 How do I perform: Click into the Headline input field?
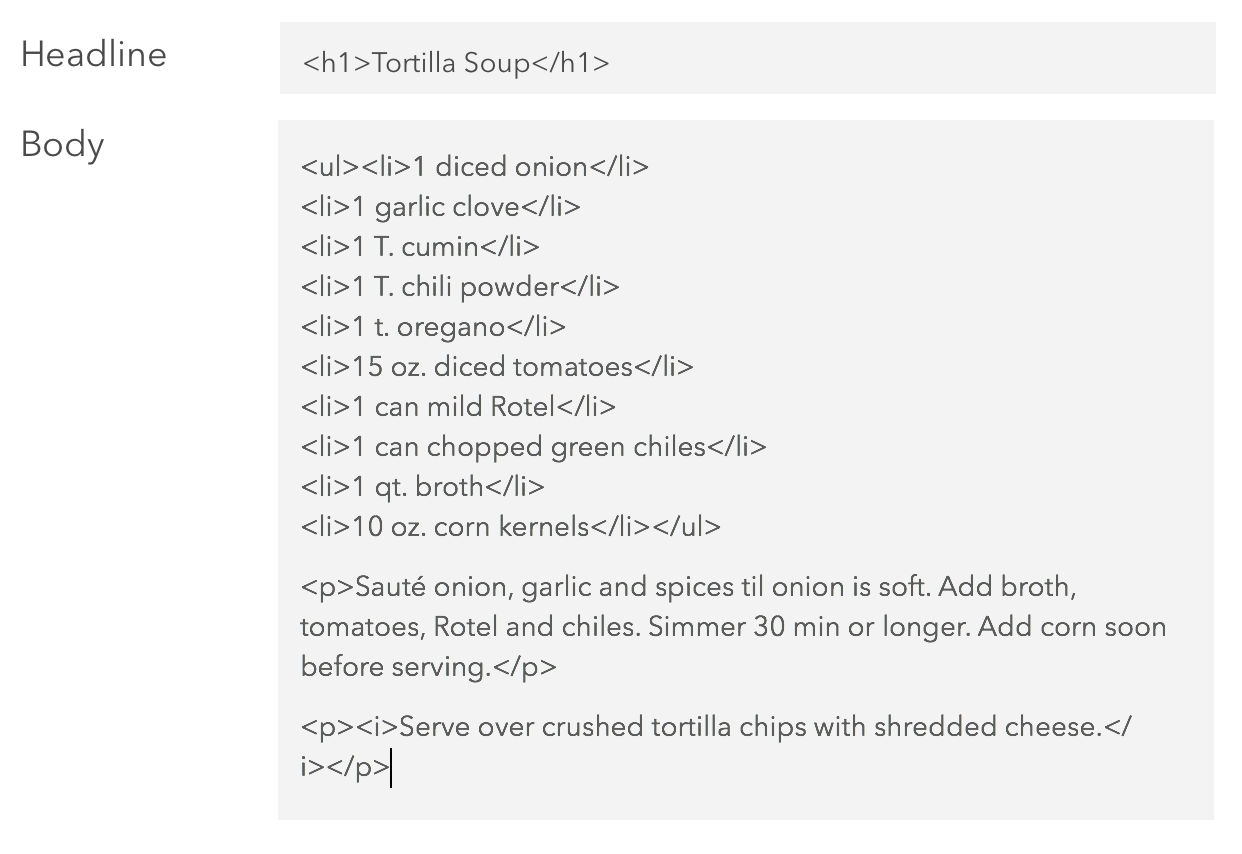747,58
